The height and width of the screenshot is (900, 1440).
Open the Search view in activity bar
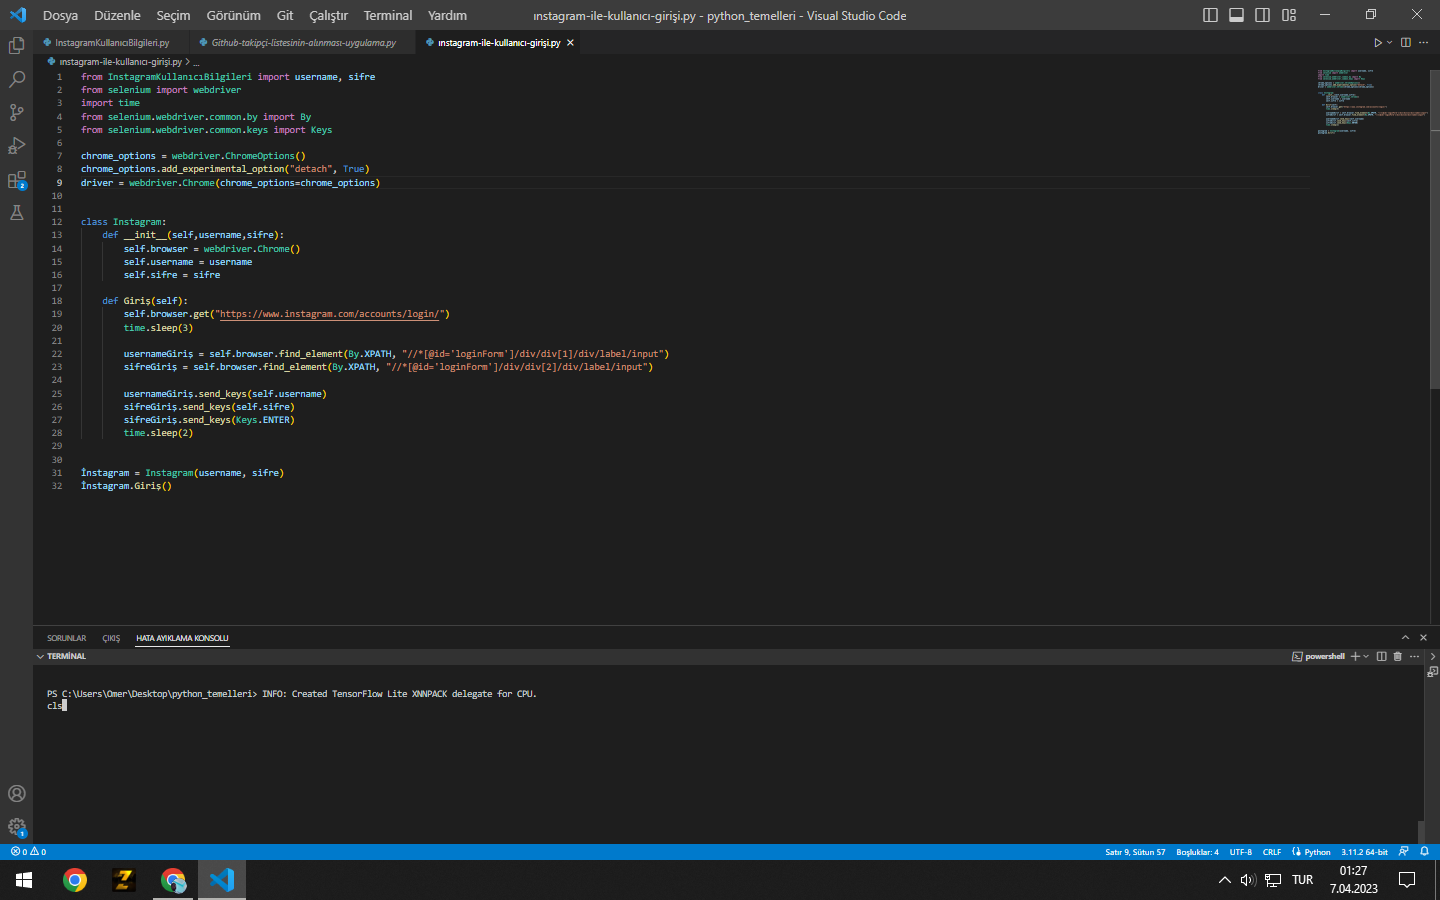[x=16, y=79]
